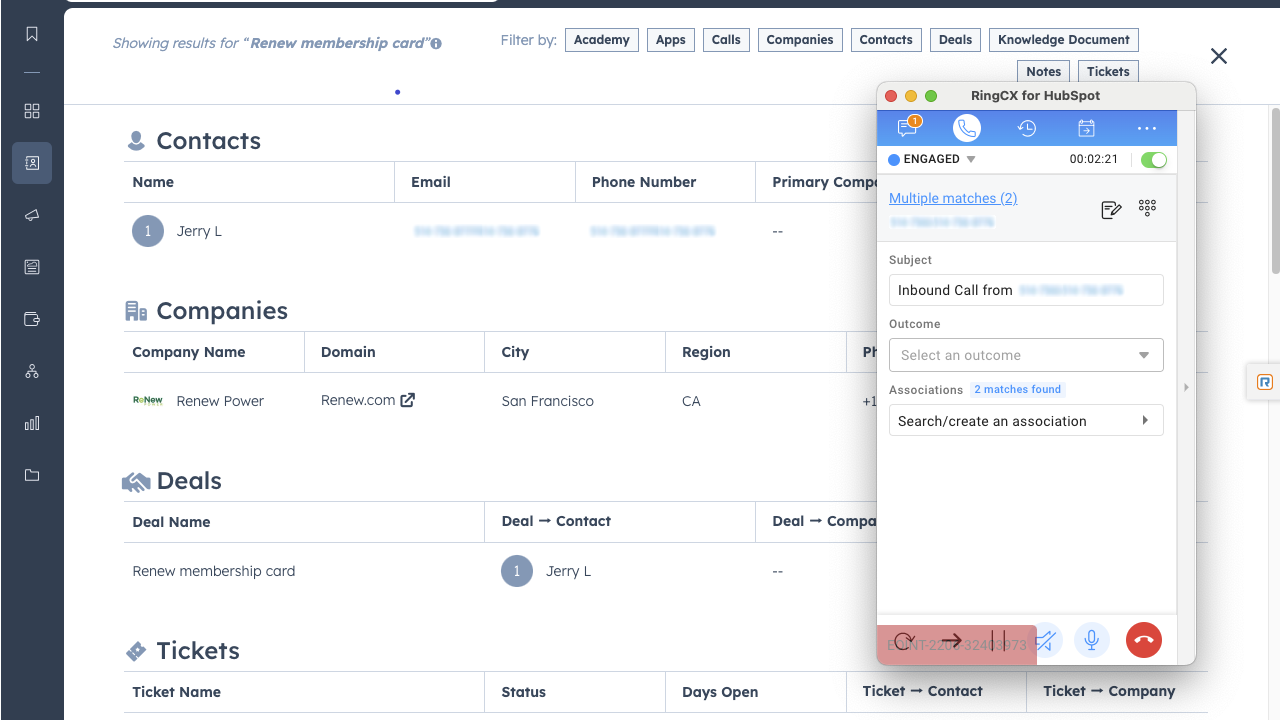Viewport: 1280px width, 720px height.
Task: Open RingCX chat messages icon with badge
Action: coord(908,128)
